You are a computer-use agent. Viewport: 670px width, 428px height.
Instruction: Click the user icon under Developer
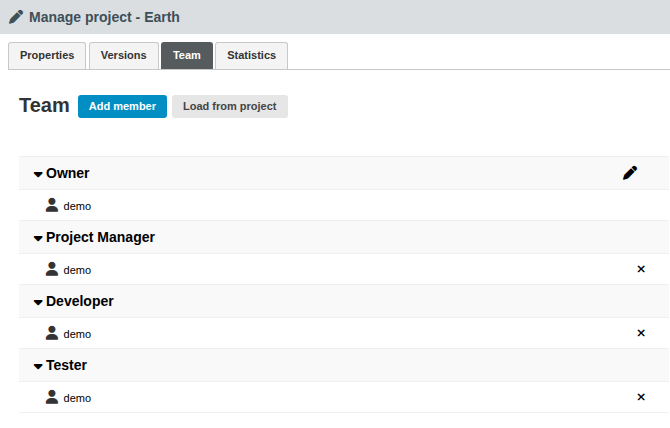[x=52, y=333]
